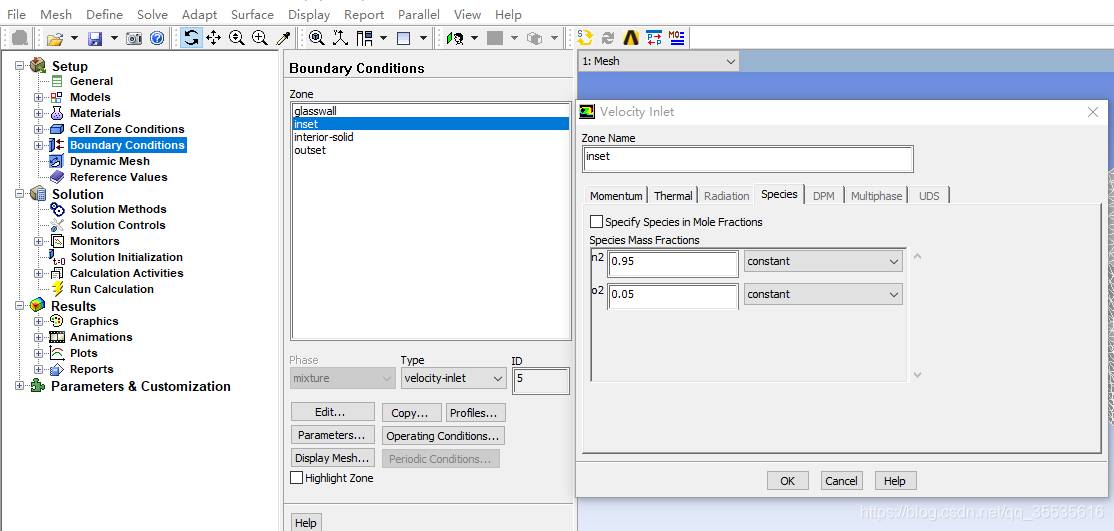Click the window layout arrangement icon

click(364, 38)
